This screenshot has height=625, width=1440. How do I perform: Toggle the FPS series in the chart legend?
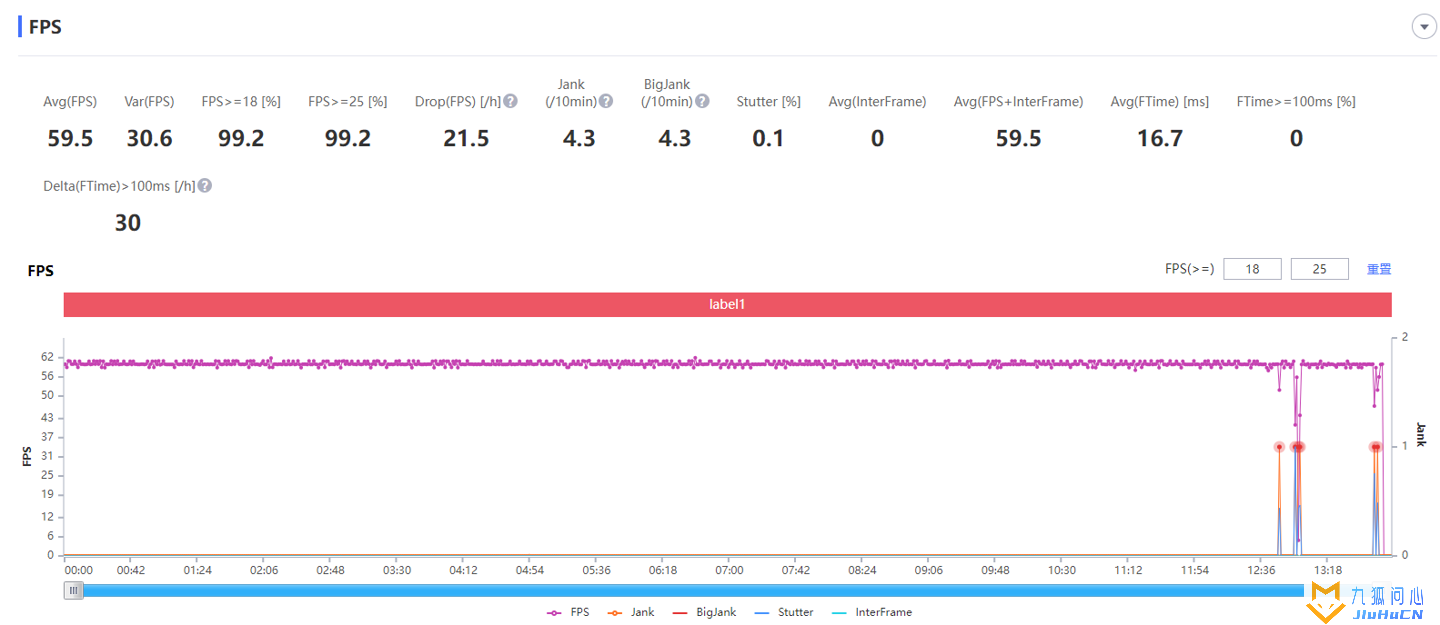pyautogui.click(x=568, y=612)
